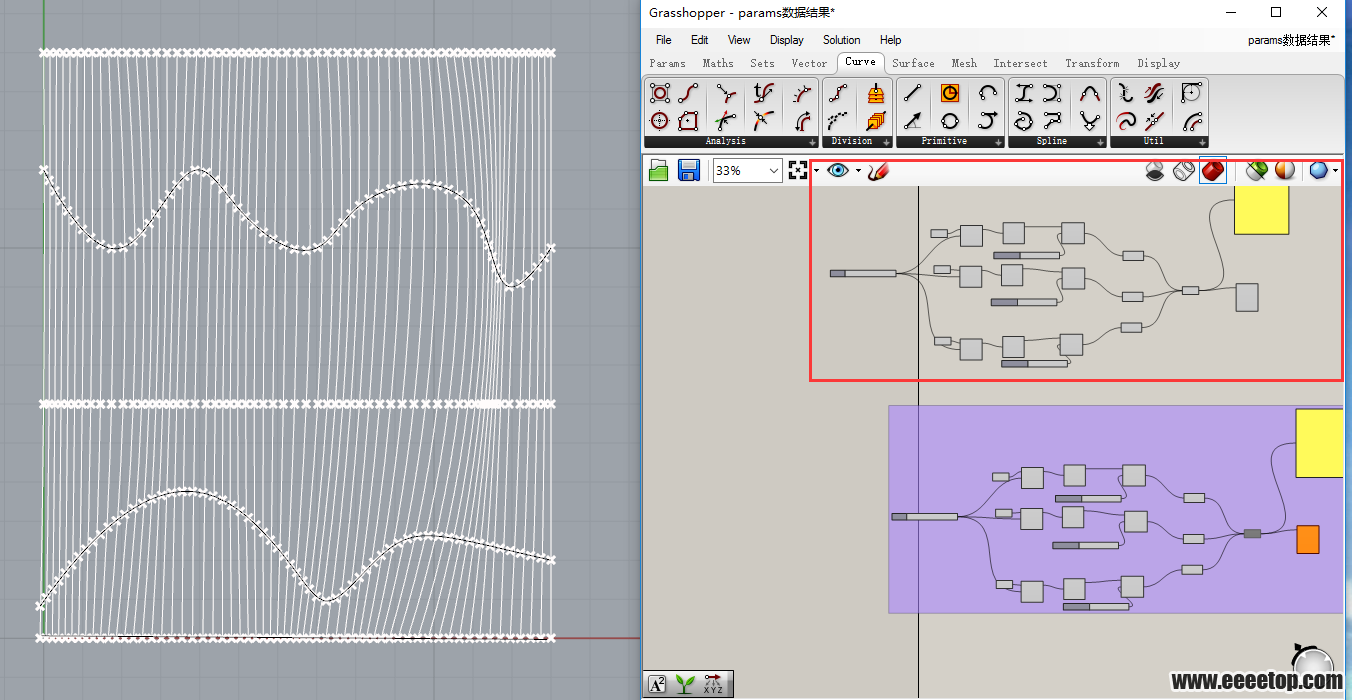Screen dimensions: 1352x700
Task: Expand the Division panel's dropdown arrow
Action: (x=886, y=142)
